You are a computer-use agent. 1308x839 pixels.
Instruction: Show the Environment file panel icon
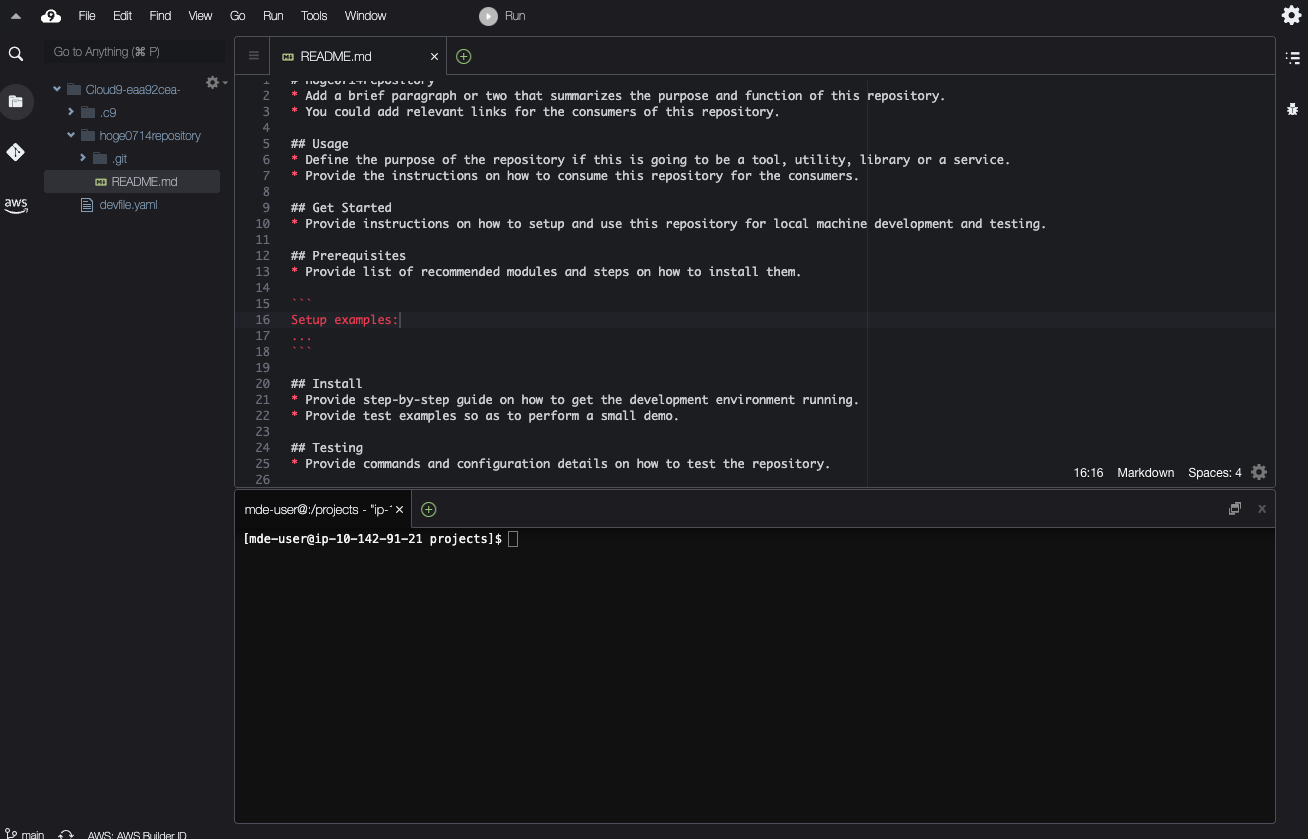16,101
